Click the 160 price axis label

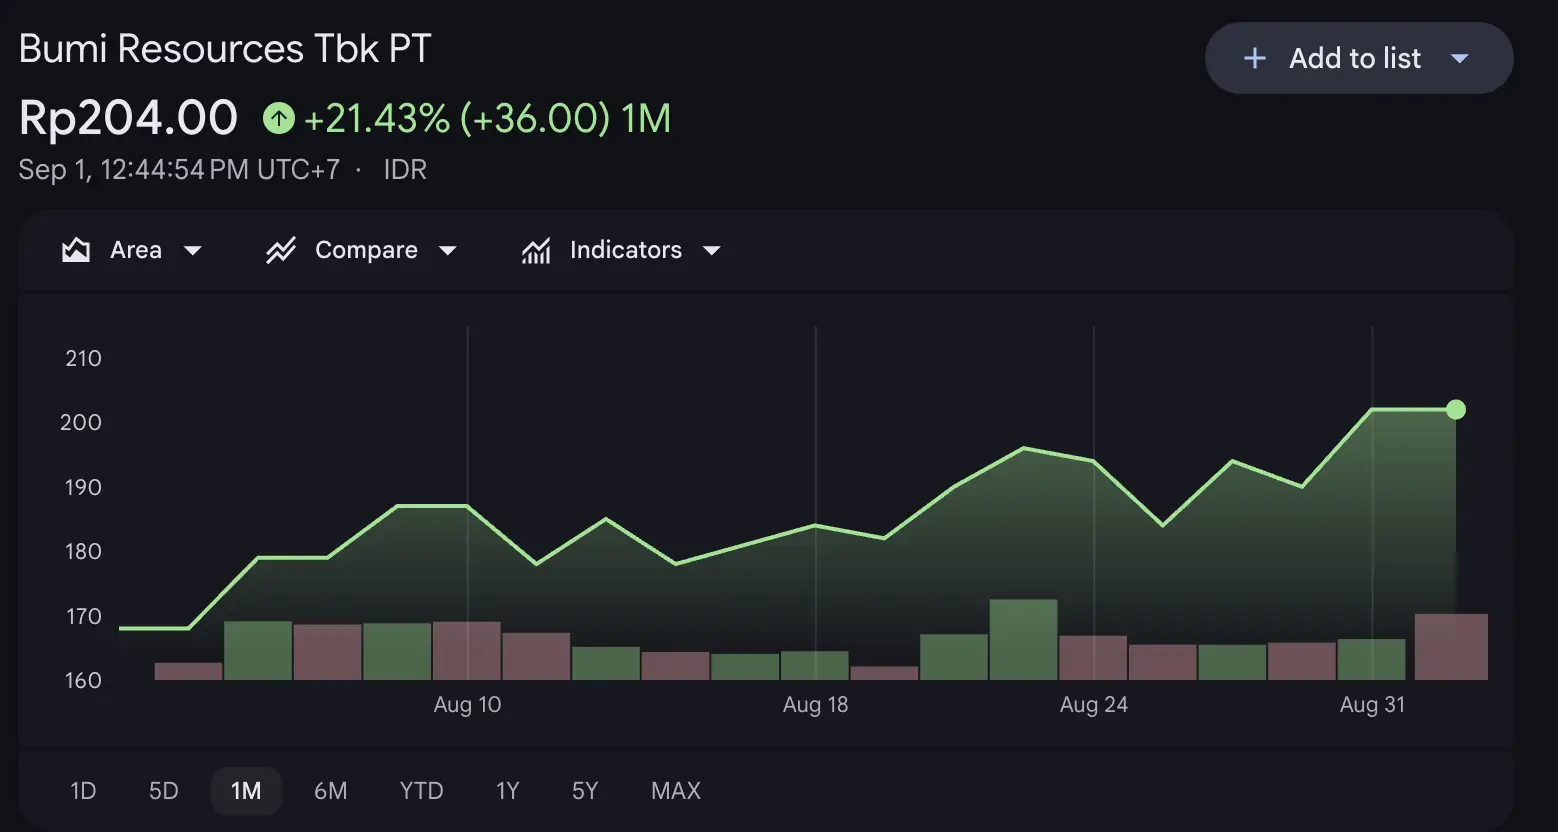(x=83, y=680)
